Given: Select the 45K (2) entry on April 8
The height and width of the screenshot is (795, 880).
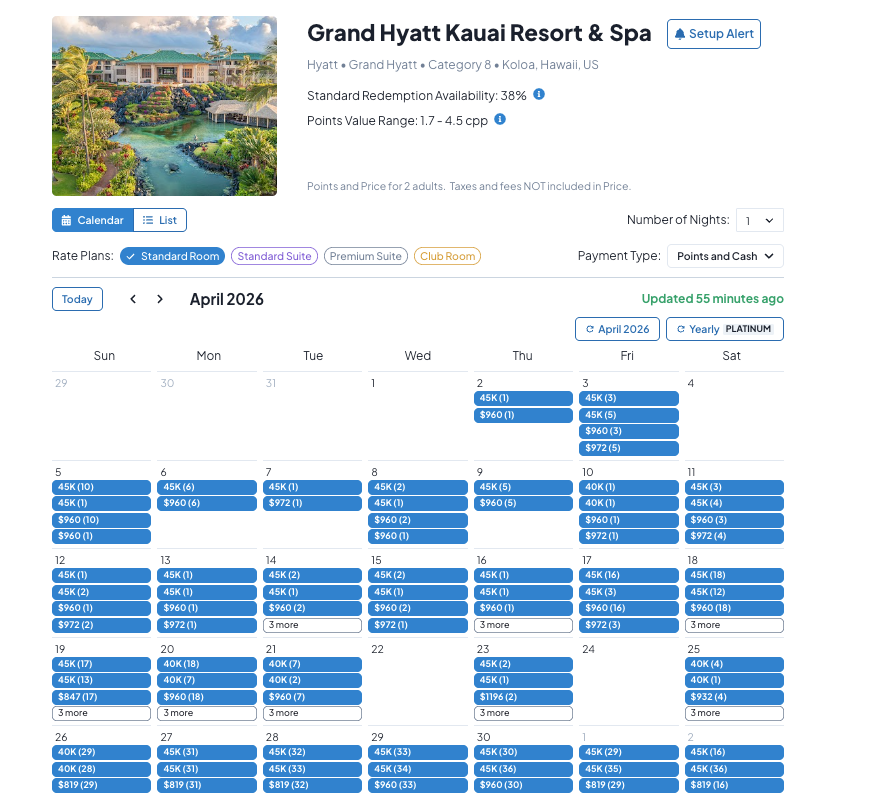Looking at the screenshot, I should (418, 487).
